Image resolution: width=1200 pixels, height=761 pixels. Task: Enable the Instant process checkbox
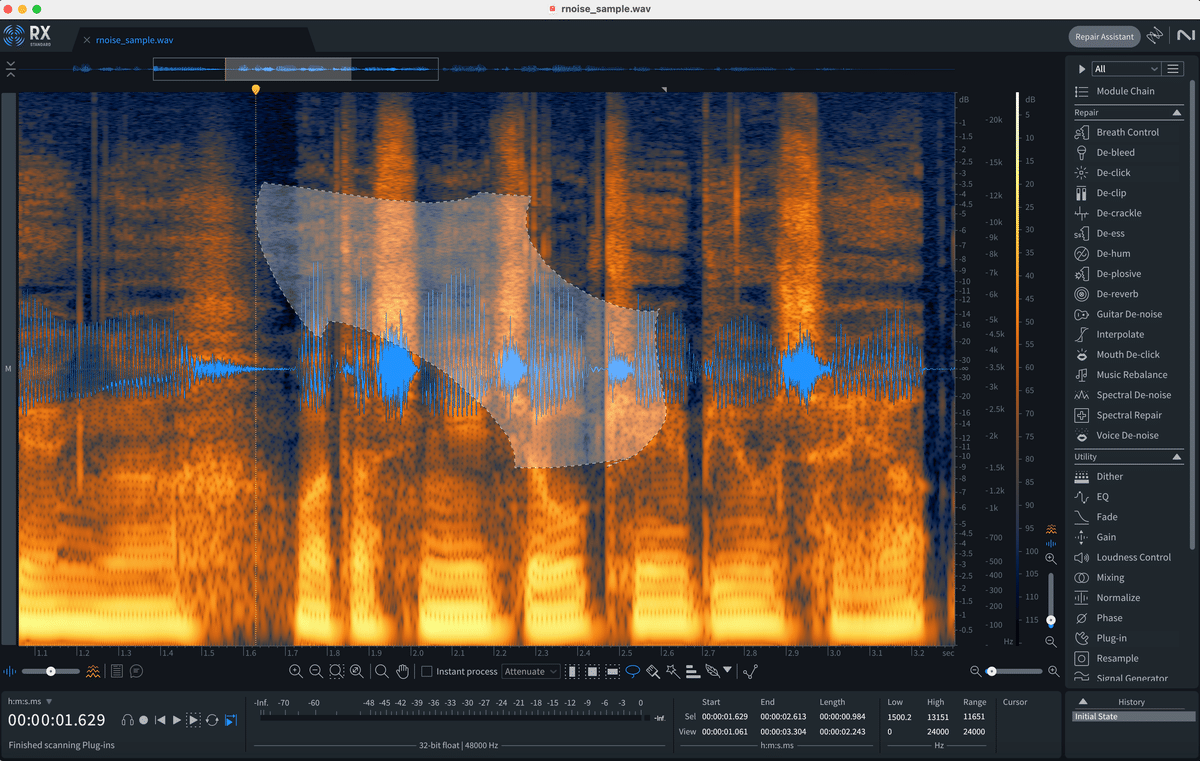[427, 671]
